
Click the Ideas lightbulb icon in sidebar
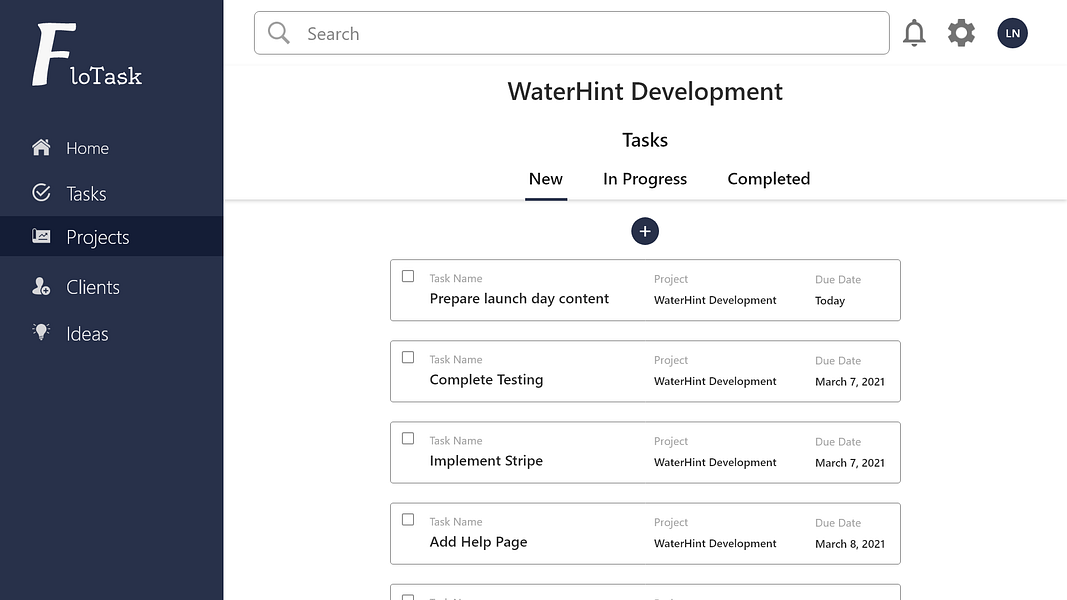pyautogui.click(x=41, y=333)
